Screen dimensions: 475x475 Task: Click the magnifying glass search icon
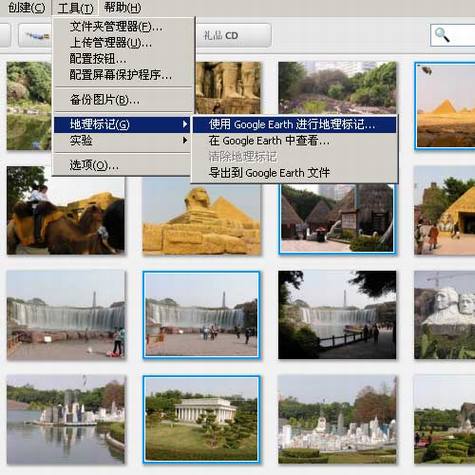[x=442, y=35]
